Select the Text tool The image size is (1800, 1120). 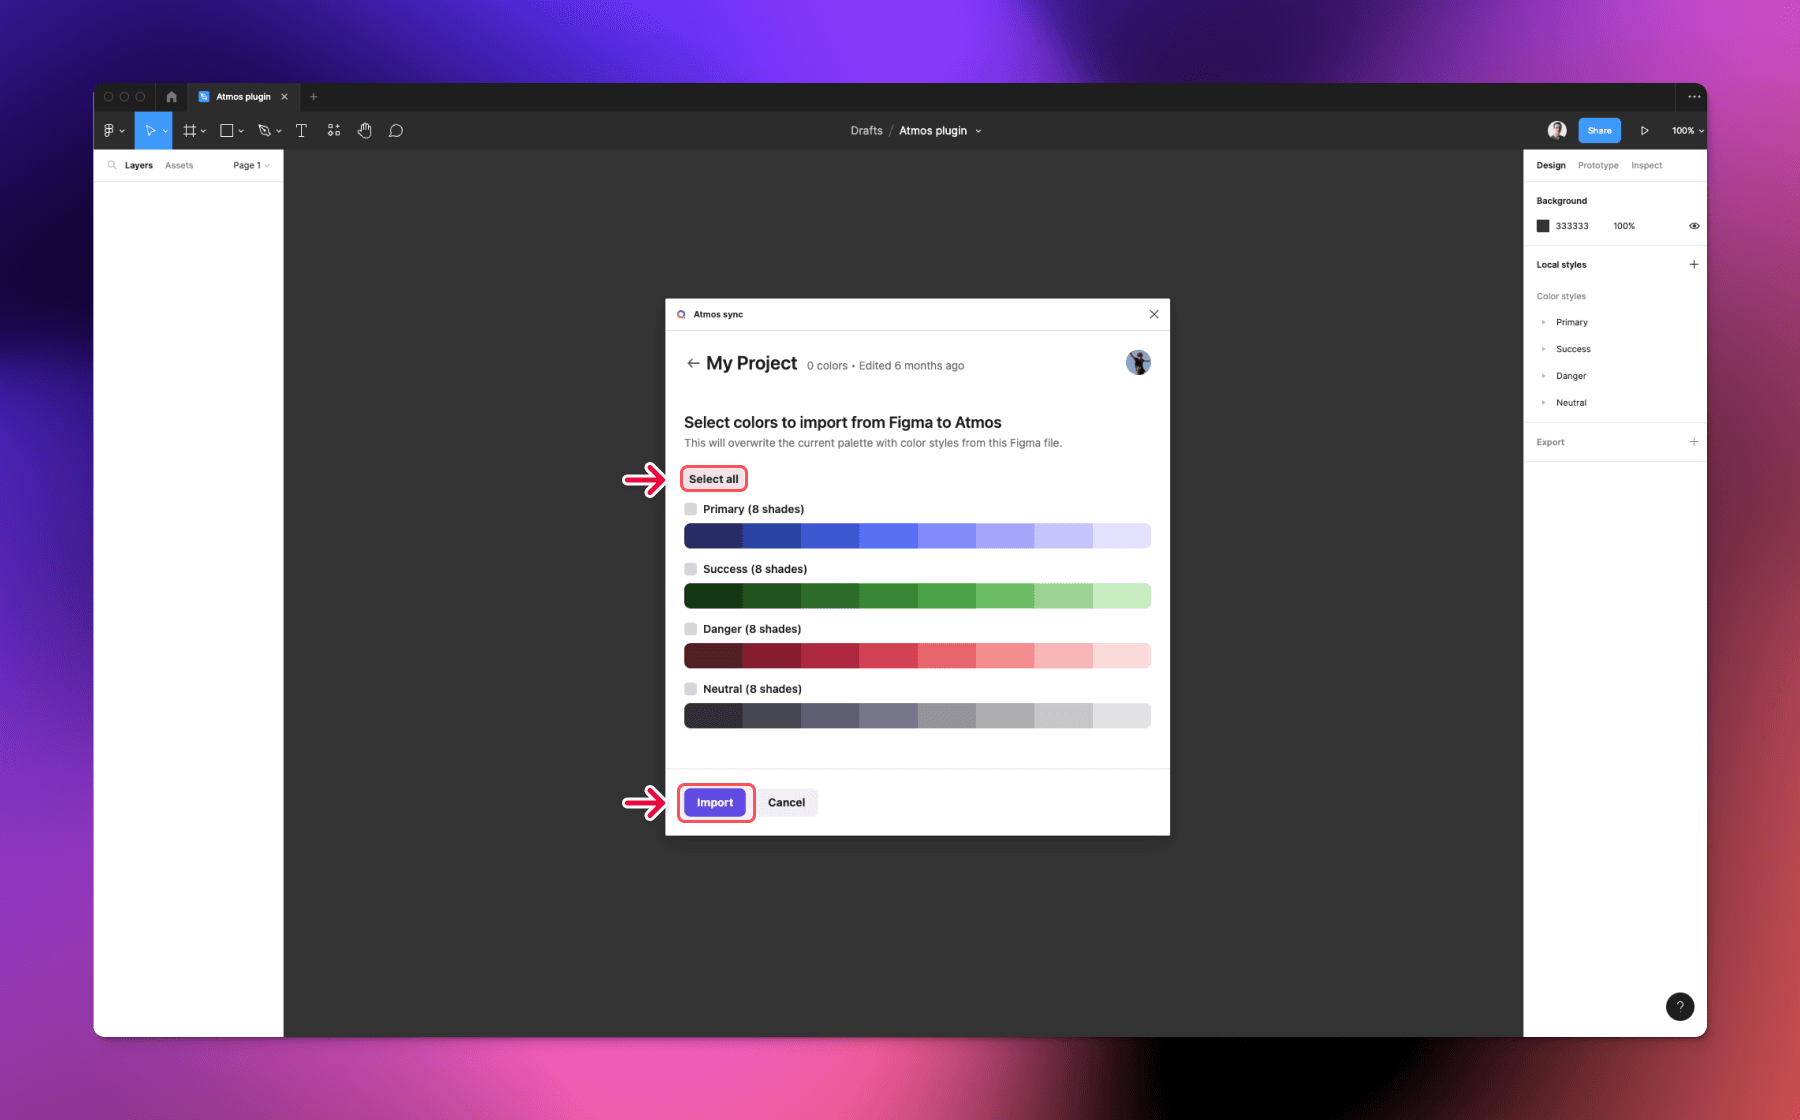coord(301,130)
